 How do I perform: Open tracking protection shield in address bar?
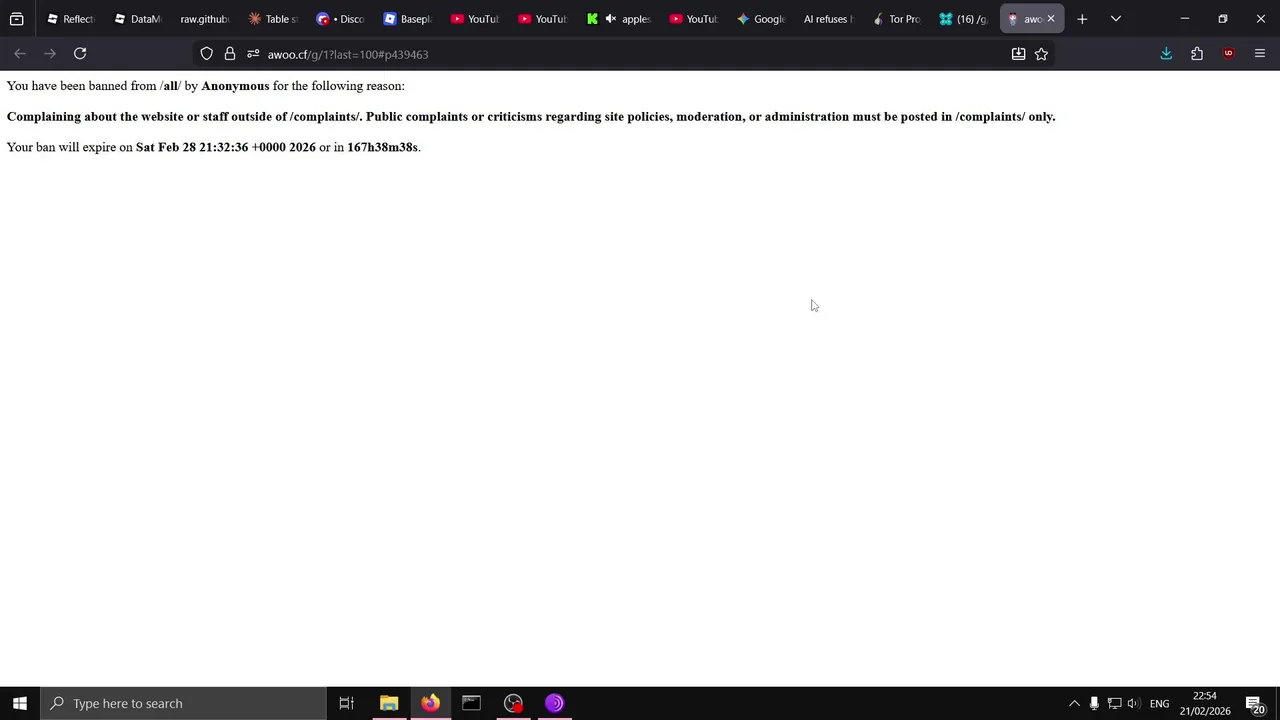click(x=206, y=54)
